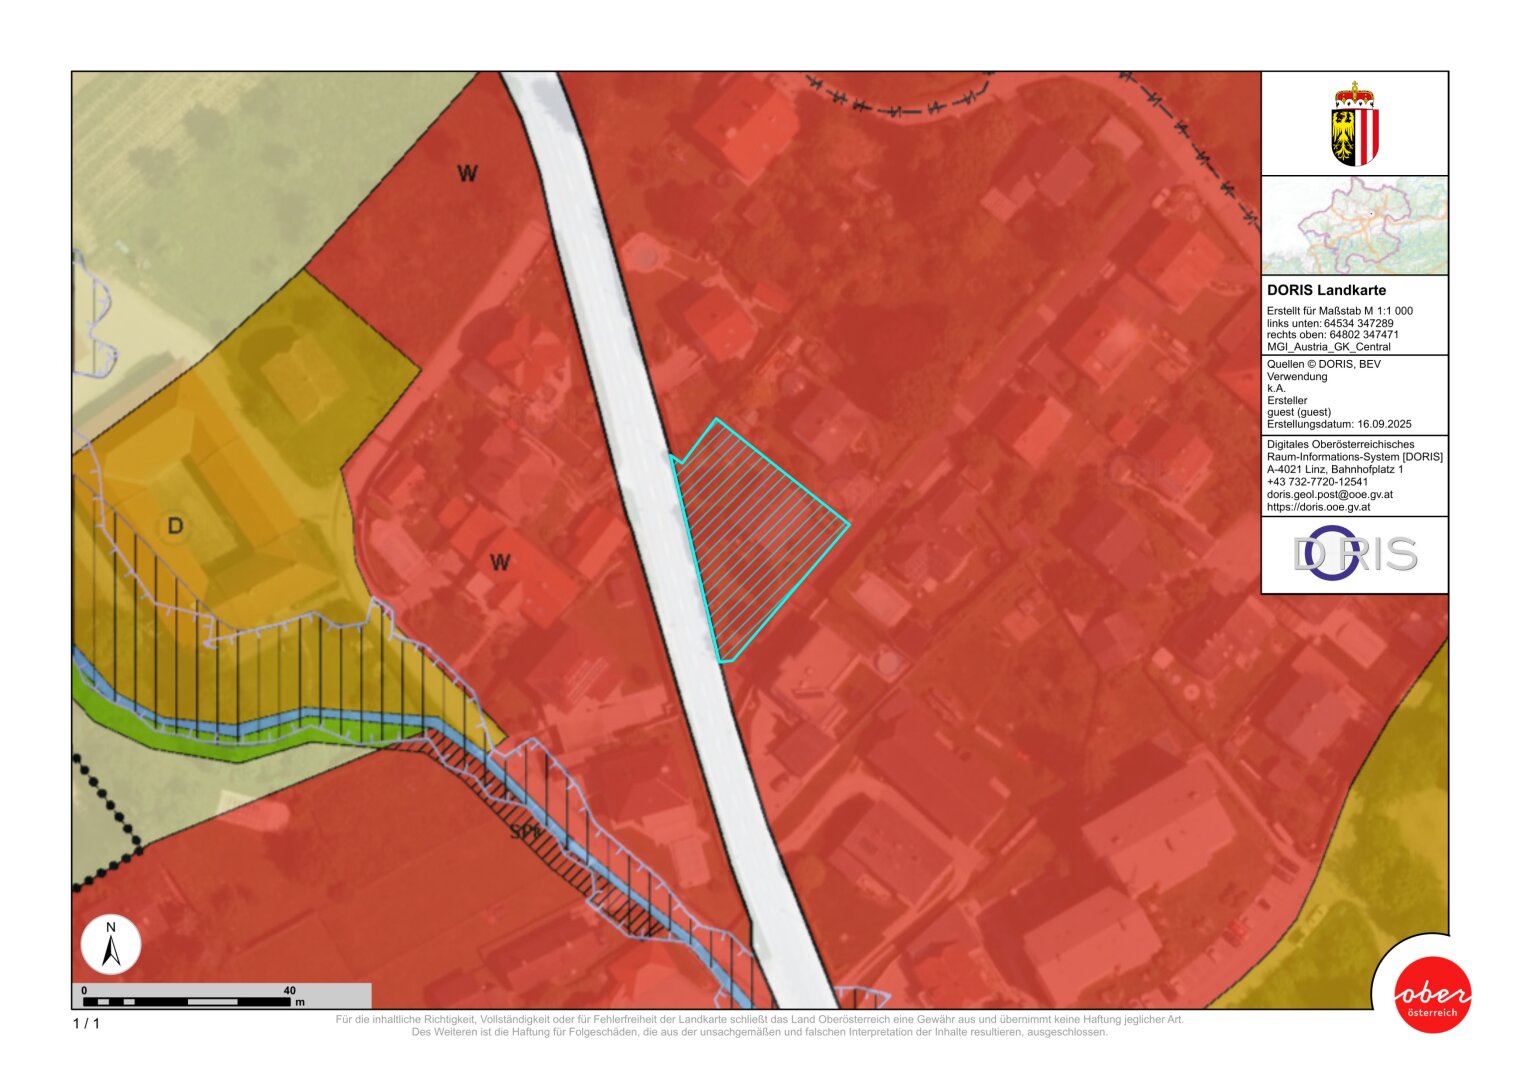Click the upper "W" zoning label
Viewport: 1527px width, 1080px height.
(x=467, y=174)
